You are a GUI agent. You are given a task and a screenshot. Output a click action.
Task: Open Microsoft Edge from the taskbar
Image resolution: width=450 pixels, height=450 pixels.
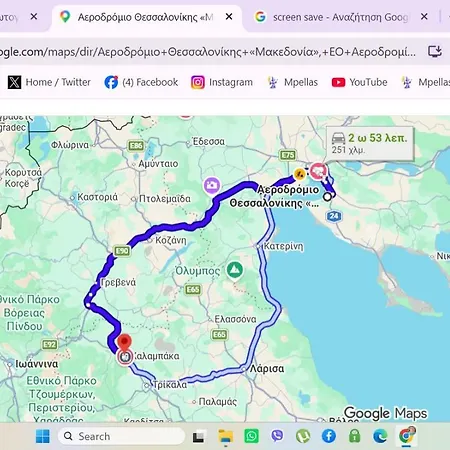click(x=380, y=436)
